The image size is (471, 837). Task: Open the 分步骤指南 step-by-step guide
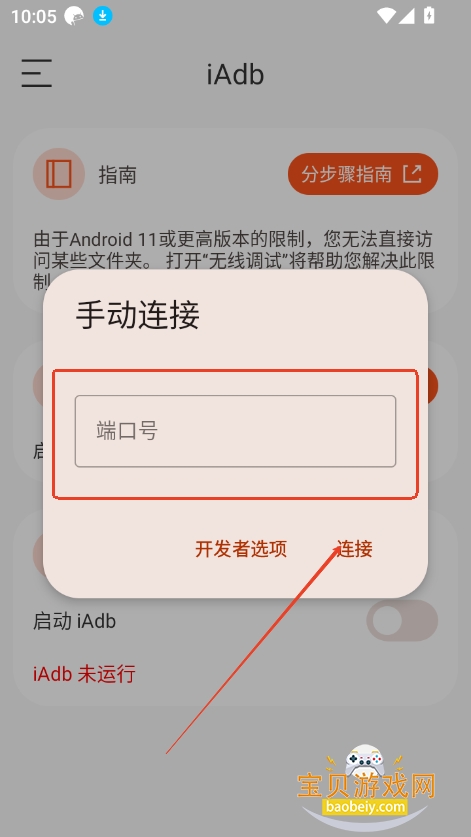coord(363,174)
